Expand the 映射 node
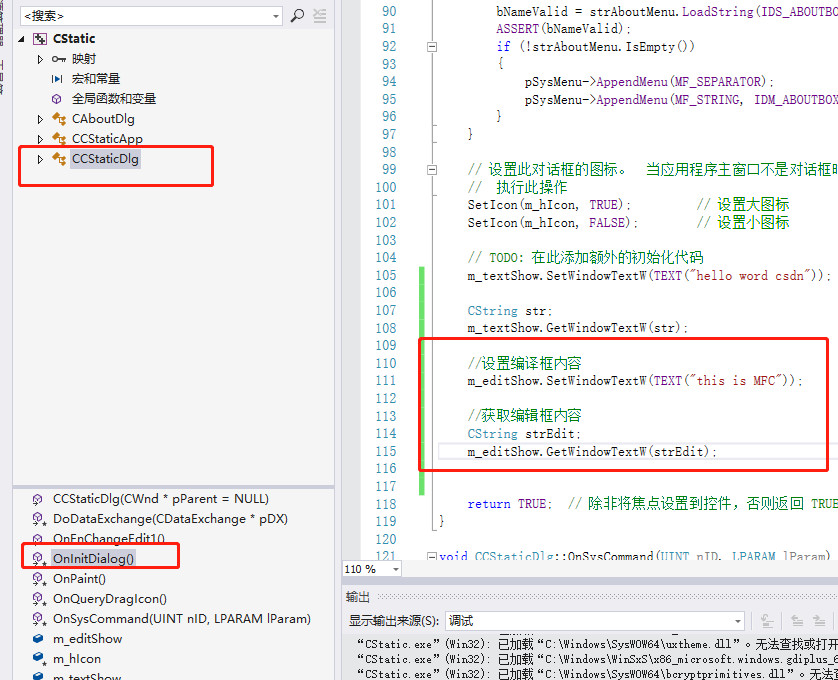Image resolution: width=838 pixels, height=680 pixels. pos(40,59)
